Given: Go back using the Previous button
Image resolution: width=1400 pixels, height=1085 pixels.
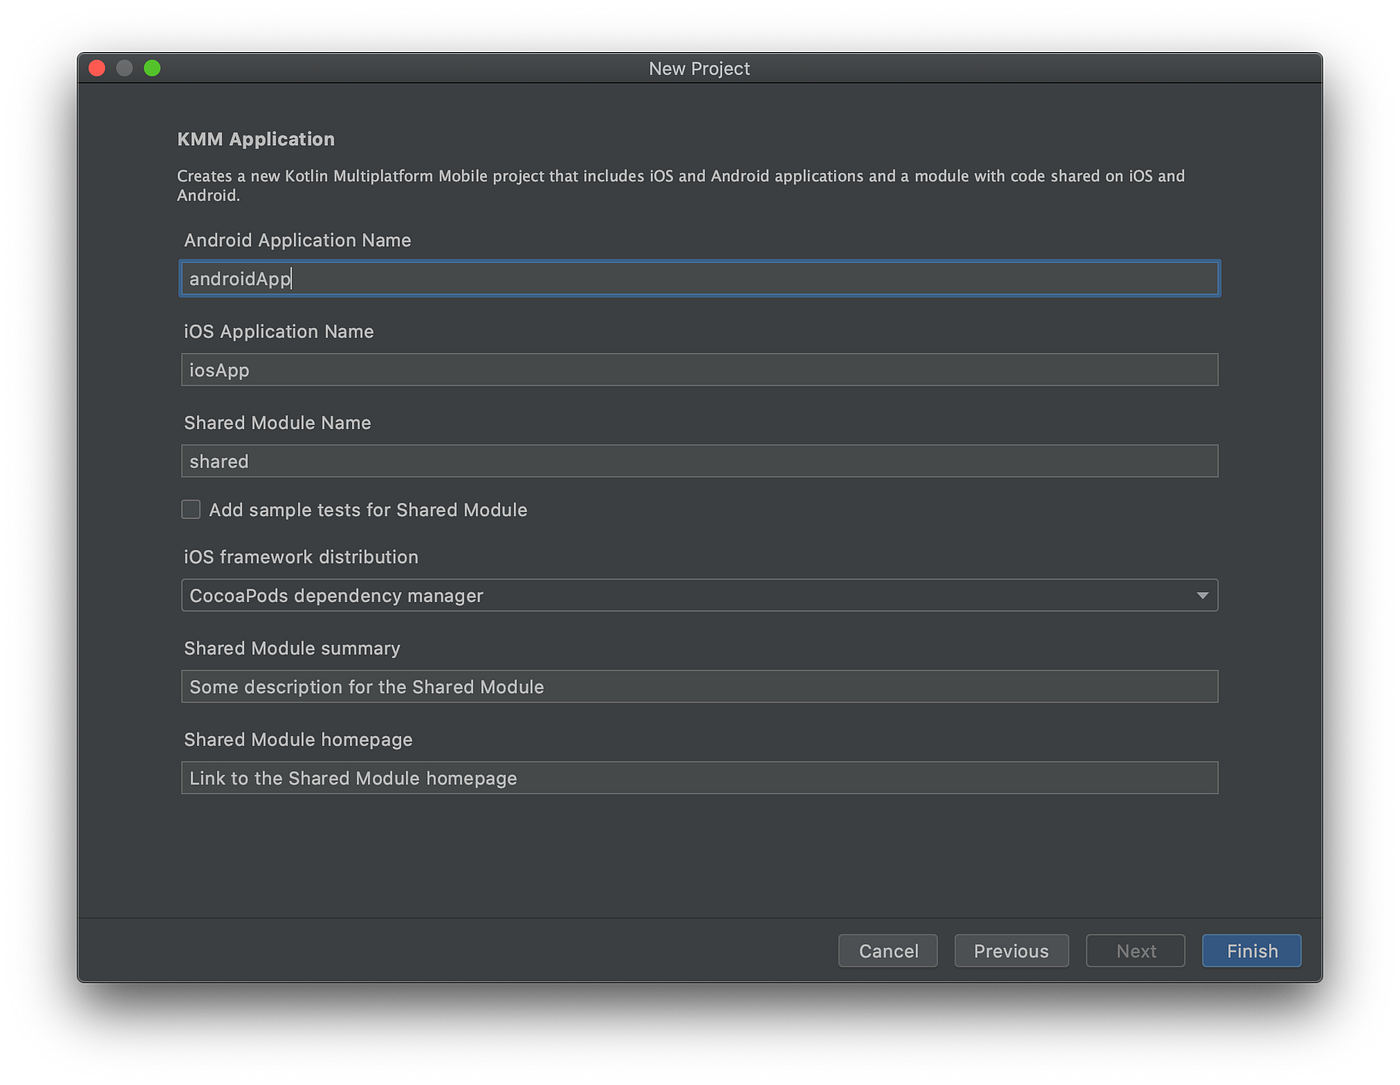Looking at the screenshot, I should [1011, 950].
